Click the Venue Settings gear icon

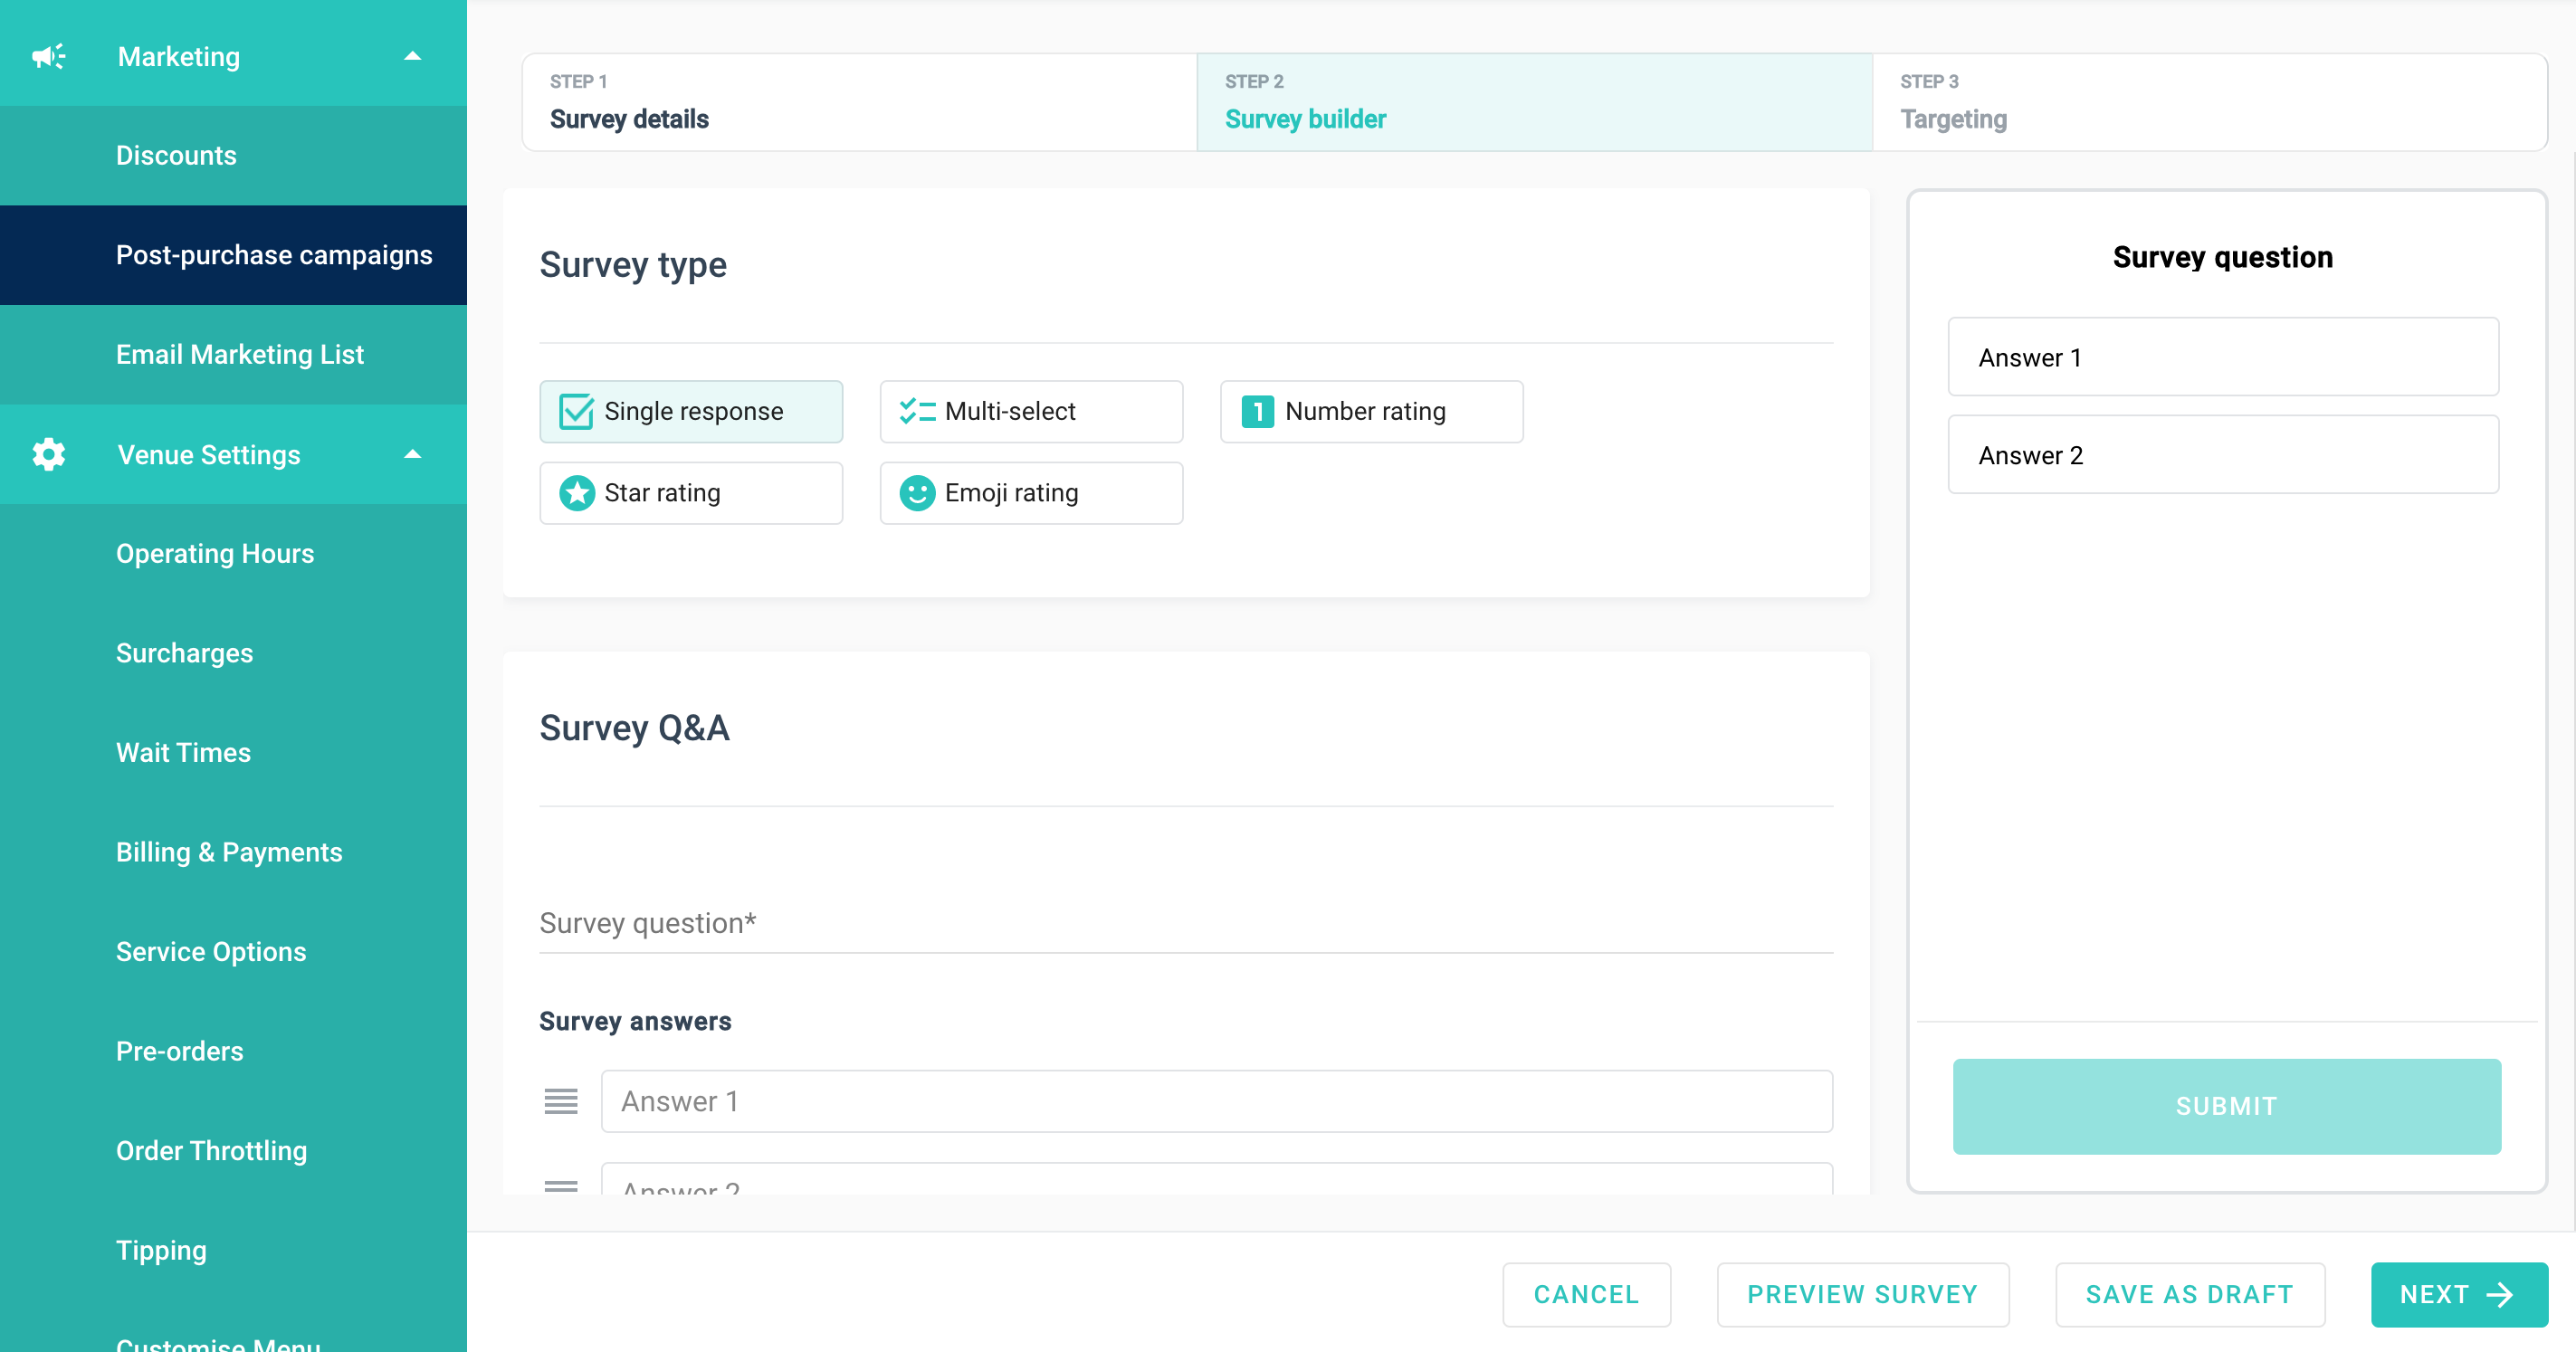point(48,454)
